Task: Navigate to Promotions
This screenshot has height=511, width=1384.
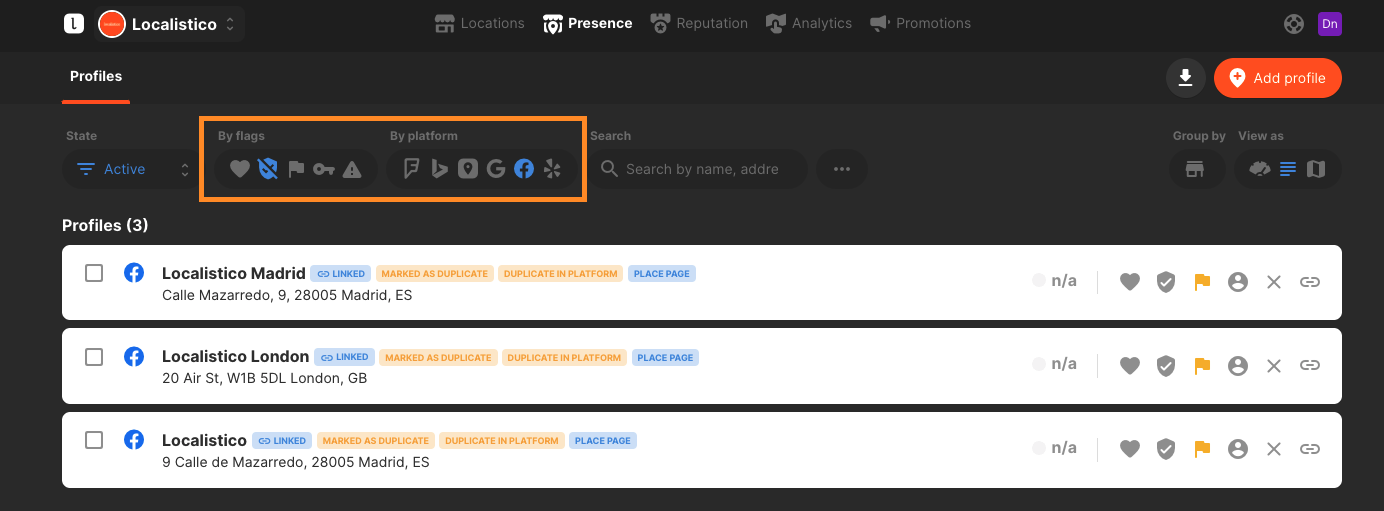Action: (921, 23)
